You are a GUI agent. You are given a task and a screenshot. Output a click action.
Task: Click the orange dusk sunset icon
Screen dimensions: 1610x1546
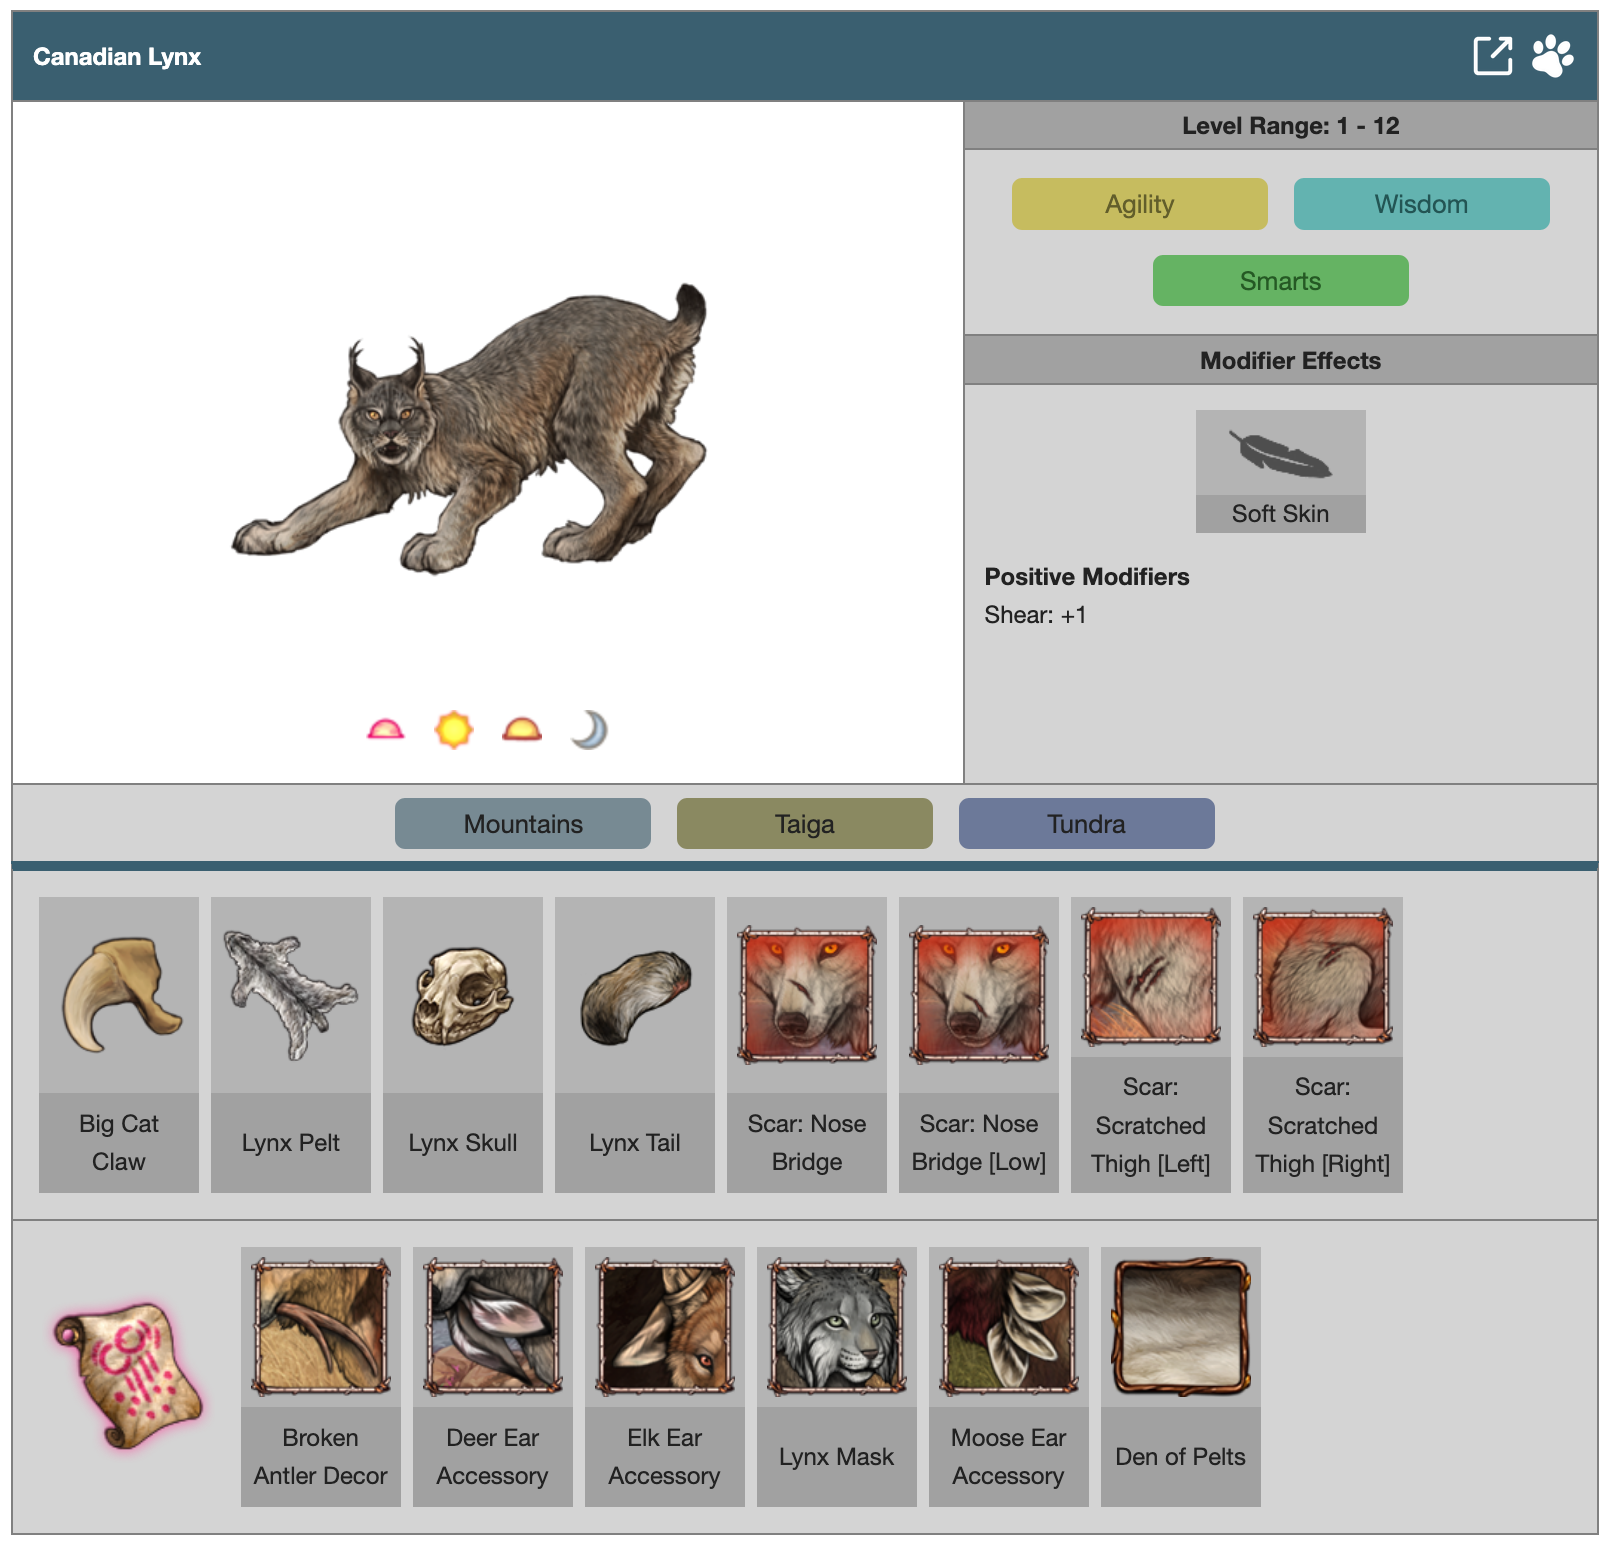(521, 730)
